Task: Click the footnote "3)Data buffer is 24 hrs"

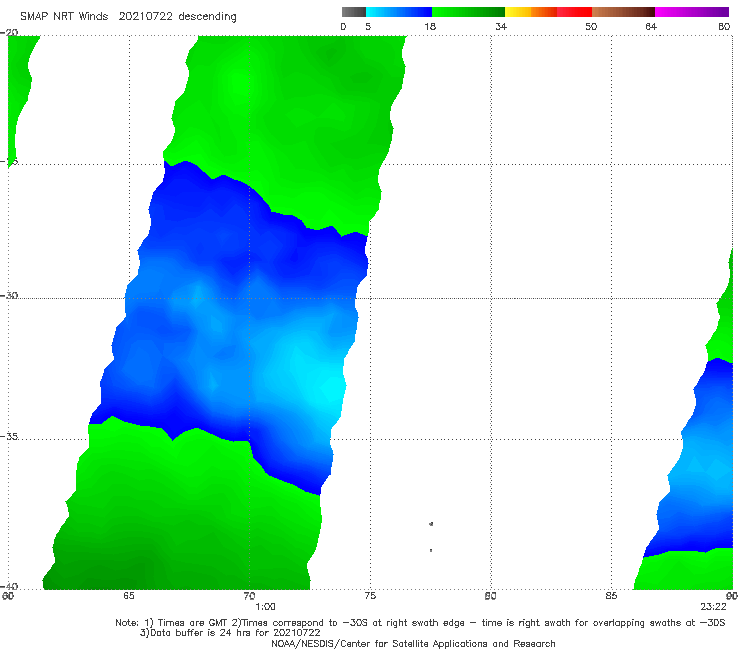Action: pyautogui.click(x=230, y=633)
